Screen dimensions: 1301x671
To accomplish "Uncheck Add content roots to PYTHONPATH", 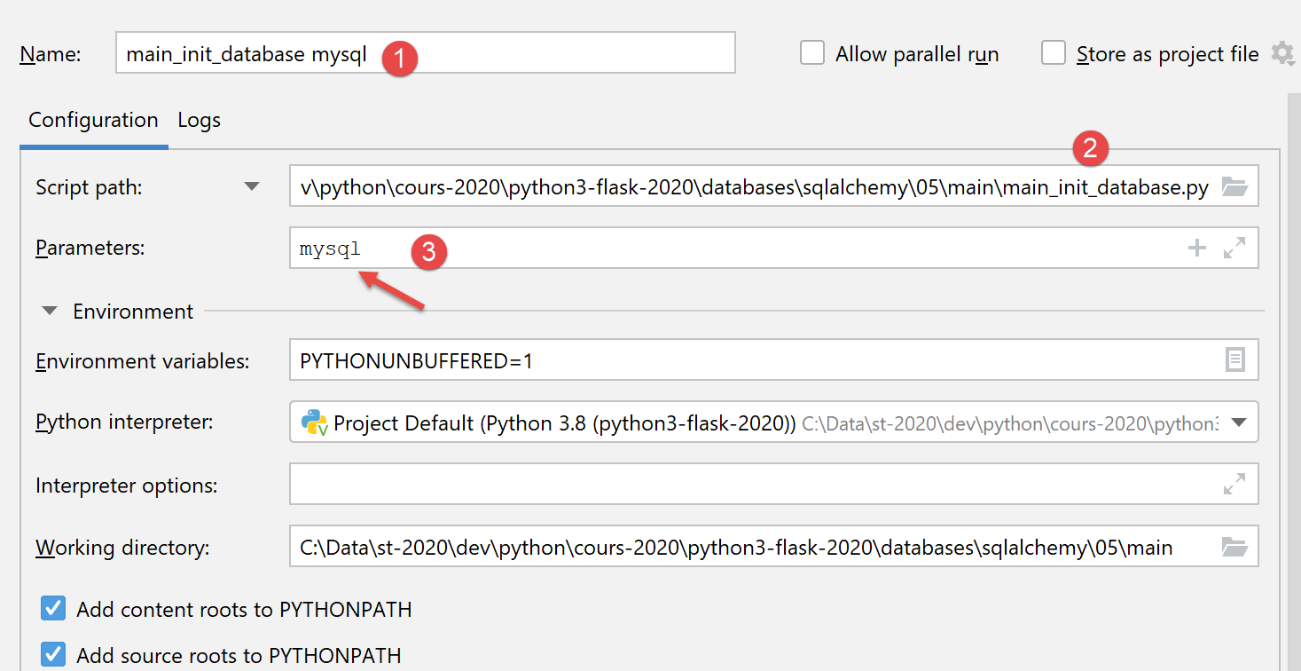I will (53, 609).
